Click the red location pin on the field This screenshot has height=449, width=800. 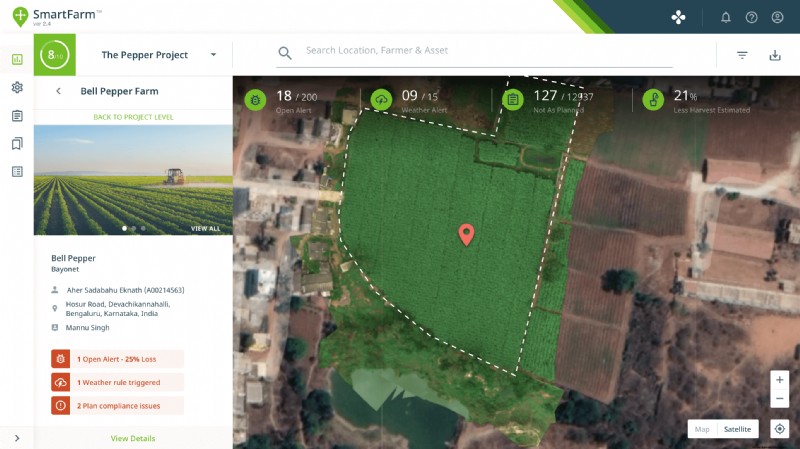[x=466, y=235]
